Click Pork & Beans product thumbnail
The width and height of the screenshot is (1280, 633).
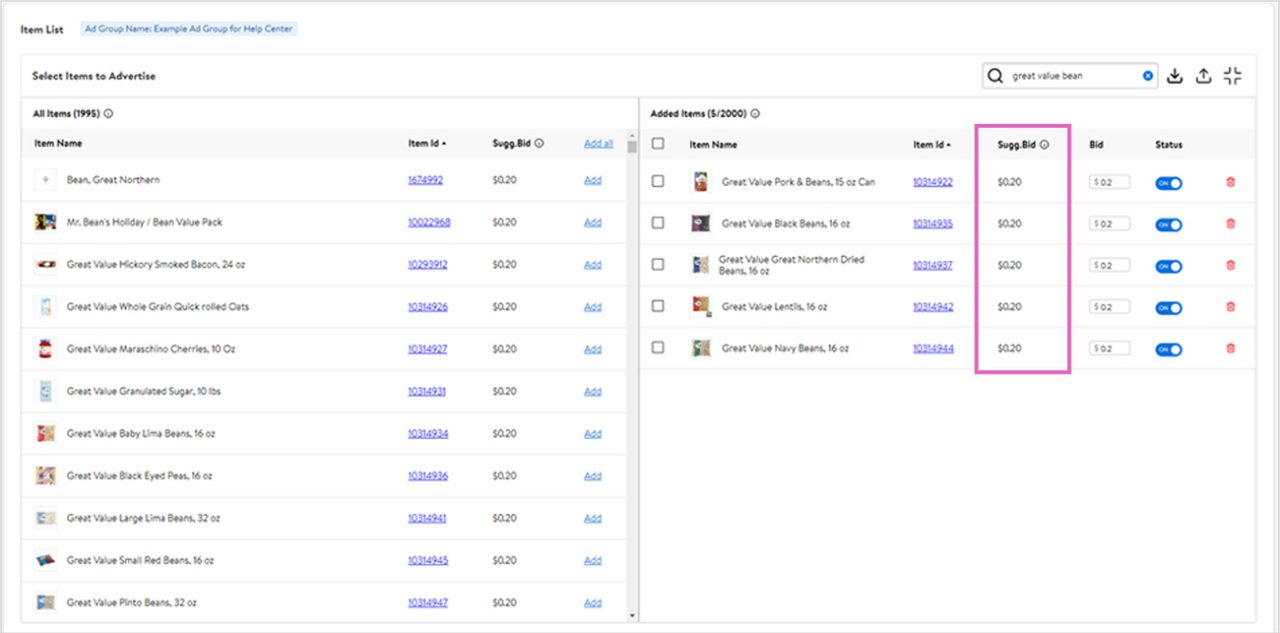(x=701, y=181)
